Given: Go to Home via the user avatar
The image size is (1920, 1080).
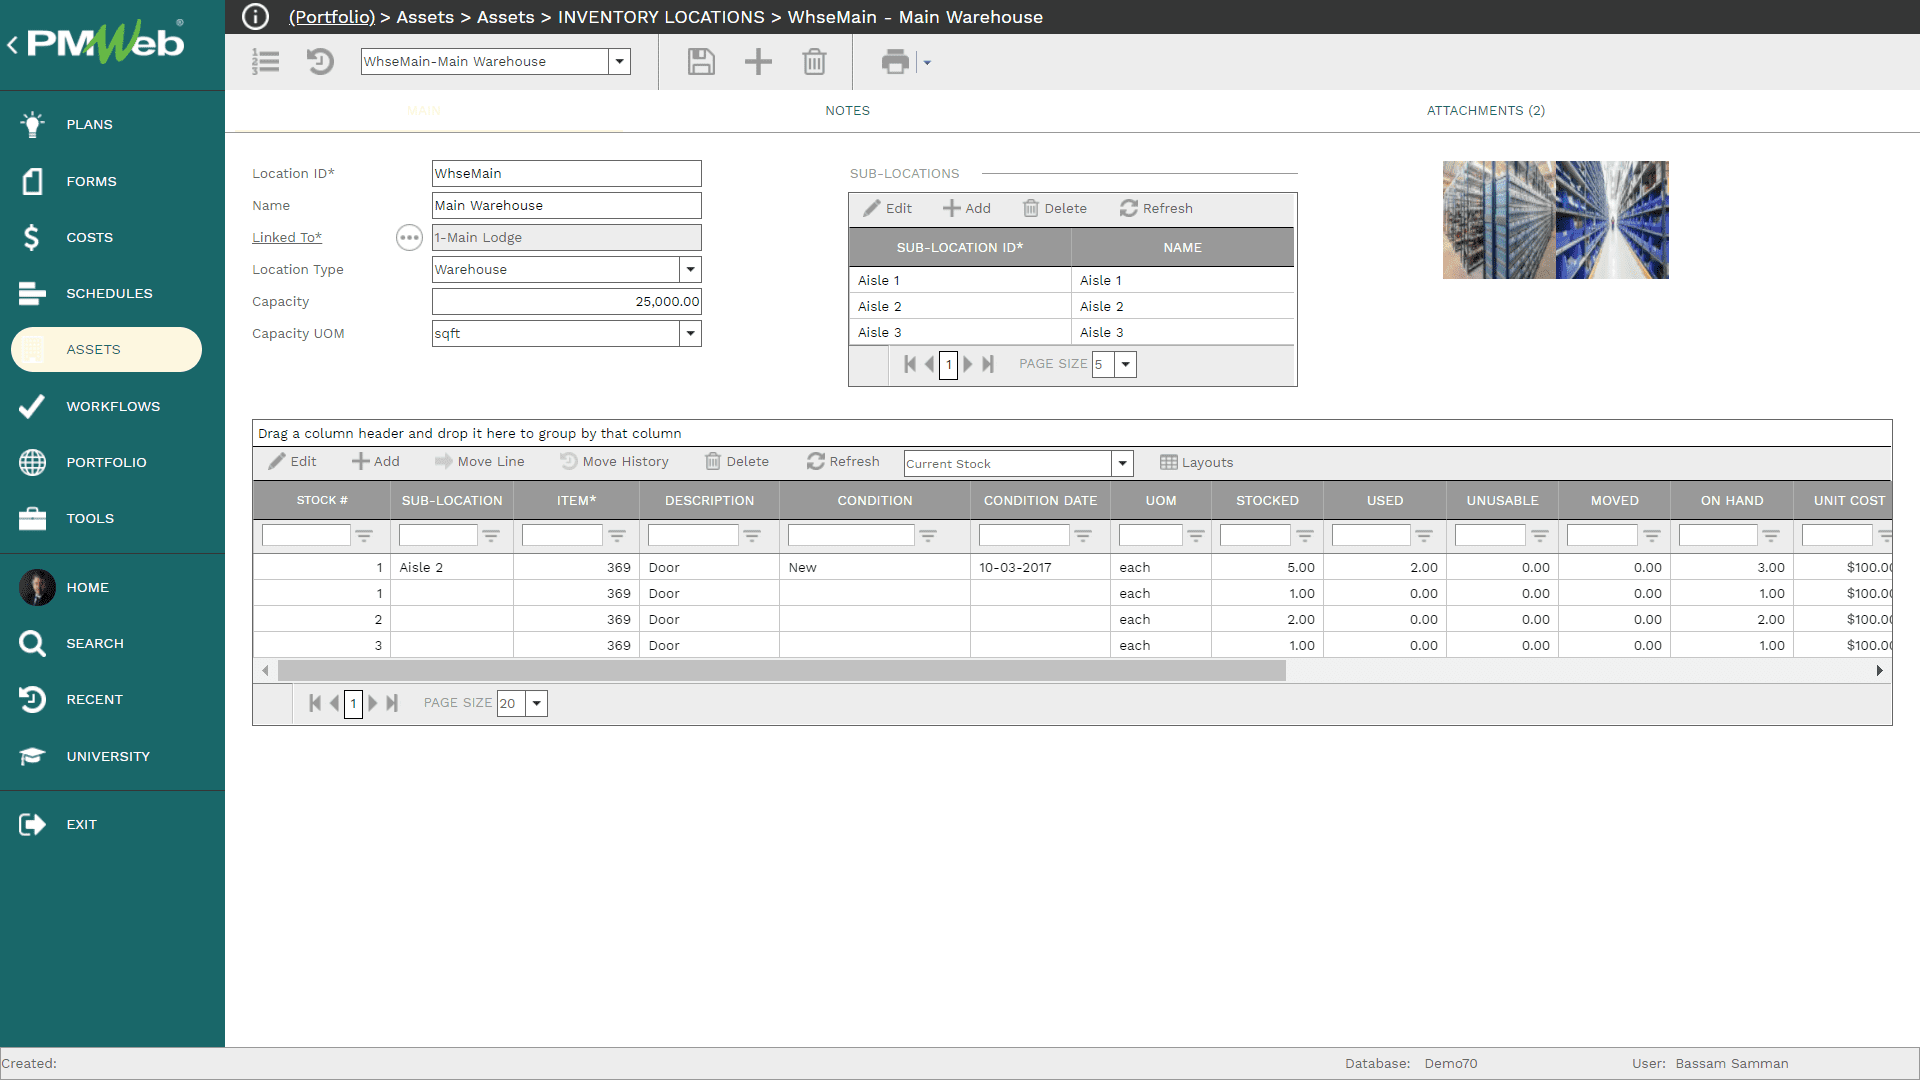Looking at the screenshot, I should coord(37,587).
